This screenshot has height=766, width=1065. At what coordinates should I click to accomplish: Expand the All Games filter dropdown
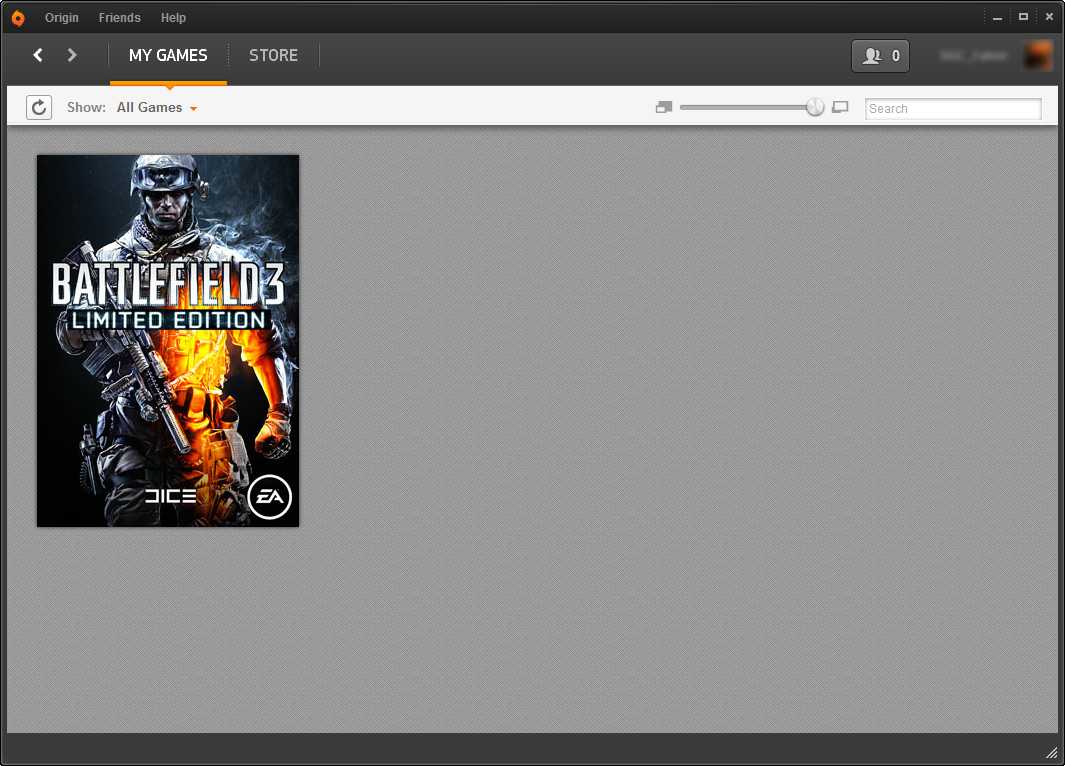157,107
